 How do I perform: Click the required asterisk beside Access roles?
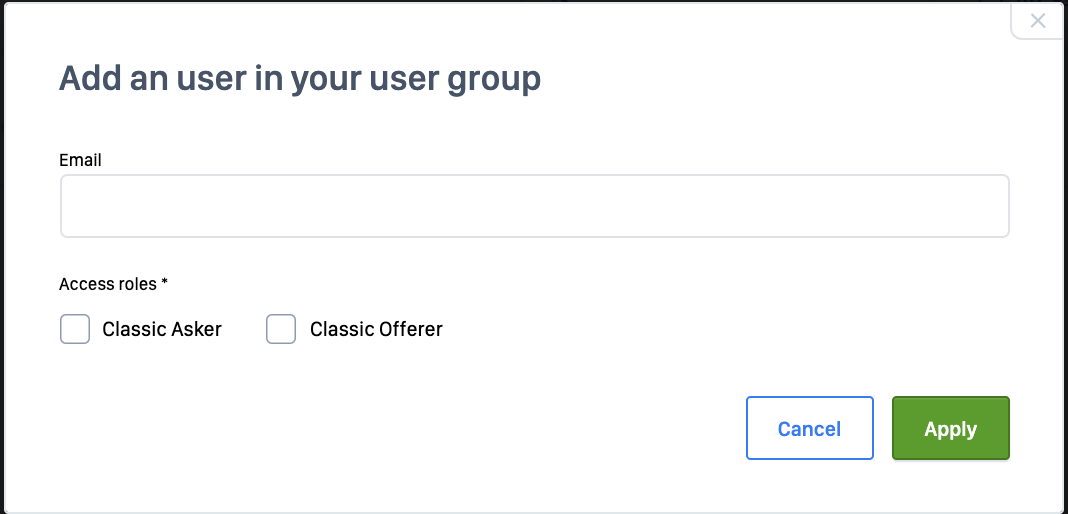click(165, 283)
